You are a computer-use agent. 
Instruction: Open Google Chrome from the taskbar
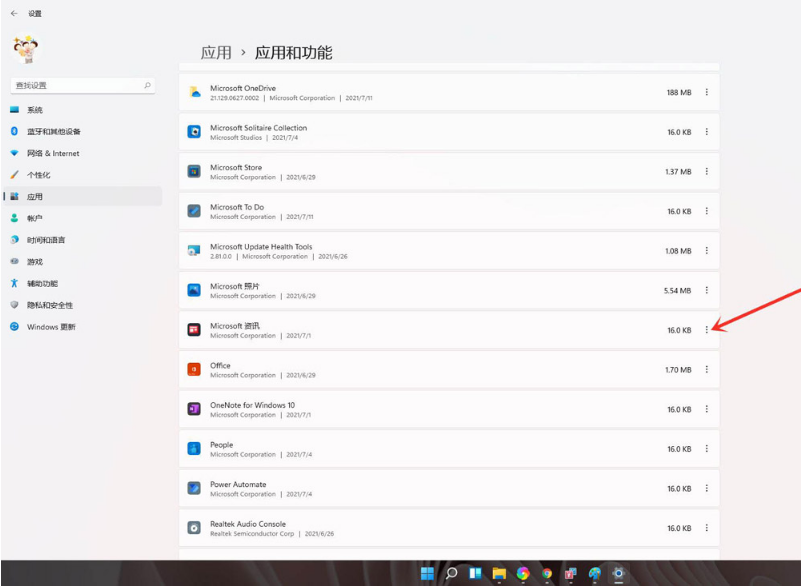click(x=547, y=573)
